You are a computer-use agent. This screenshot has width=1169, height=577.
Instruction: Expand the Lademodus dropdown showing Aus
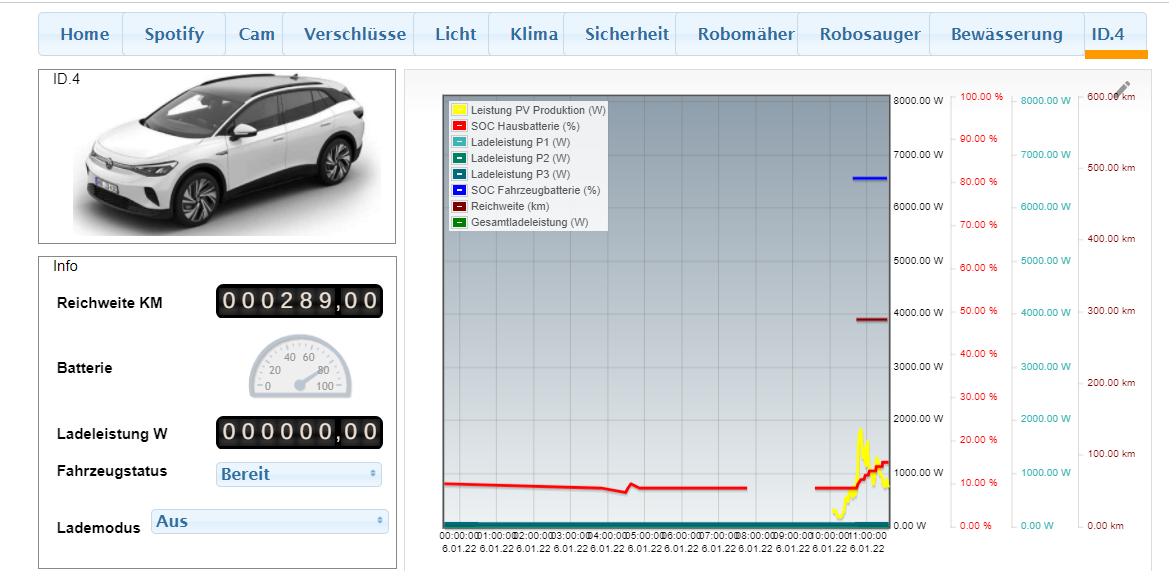coord(270,522)
